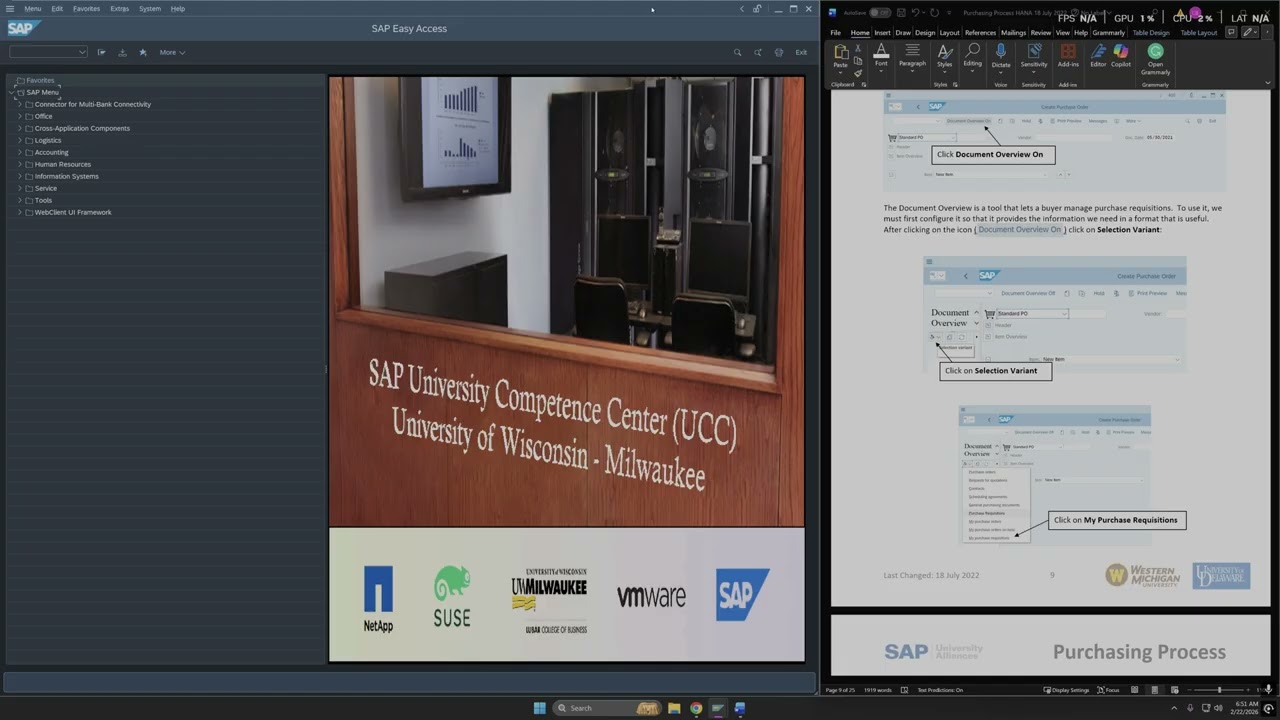Switch to Read Mode view in Word

pos(1134,690)
